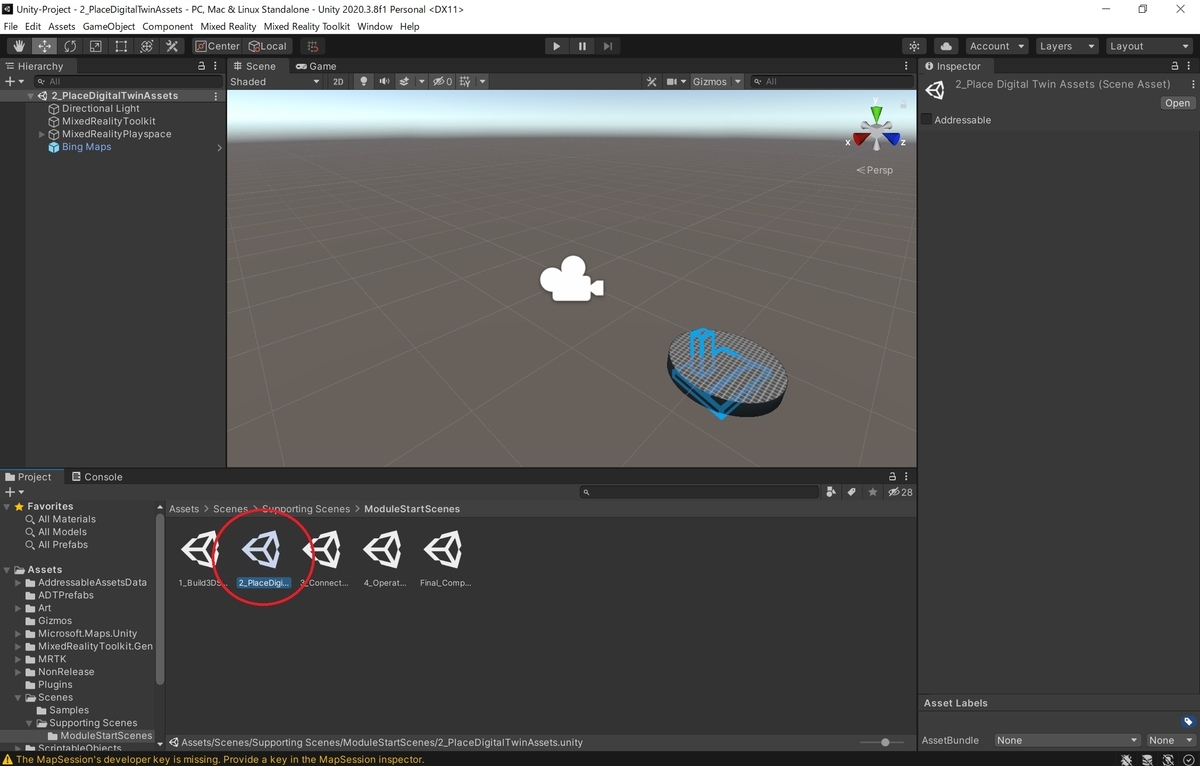Toggle Inspector panel lock
The height and width of the screenshot is (766, 1200).
1177,66
